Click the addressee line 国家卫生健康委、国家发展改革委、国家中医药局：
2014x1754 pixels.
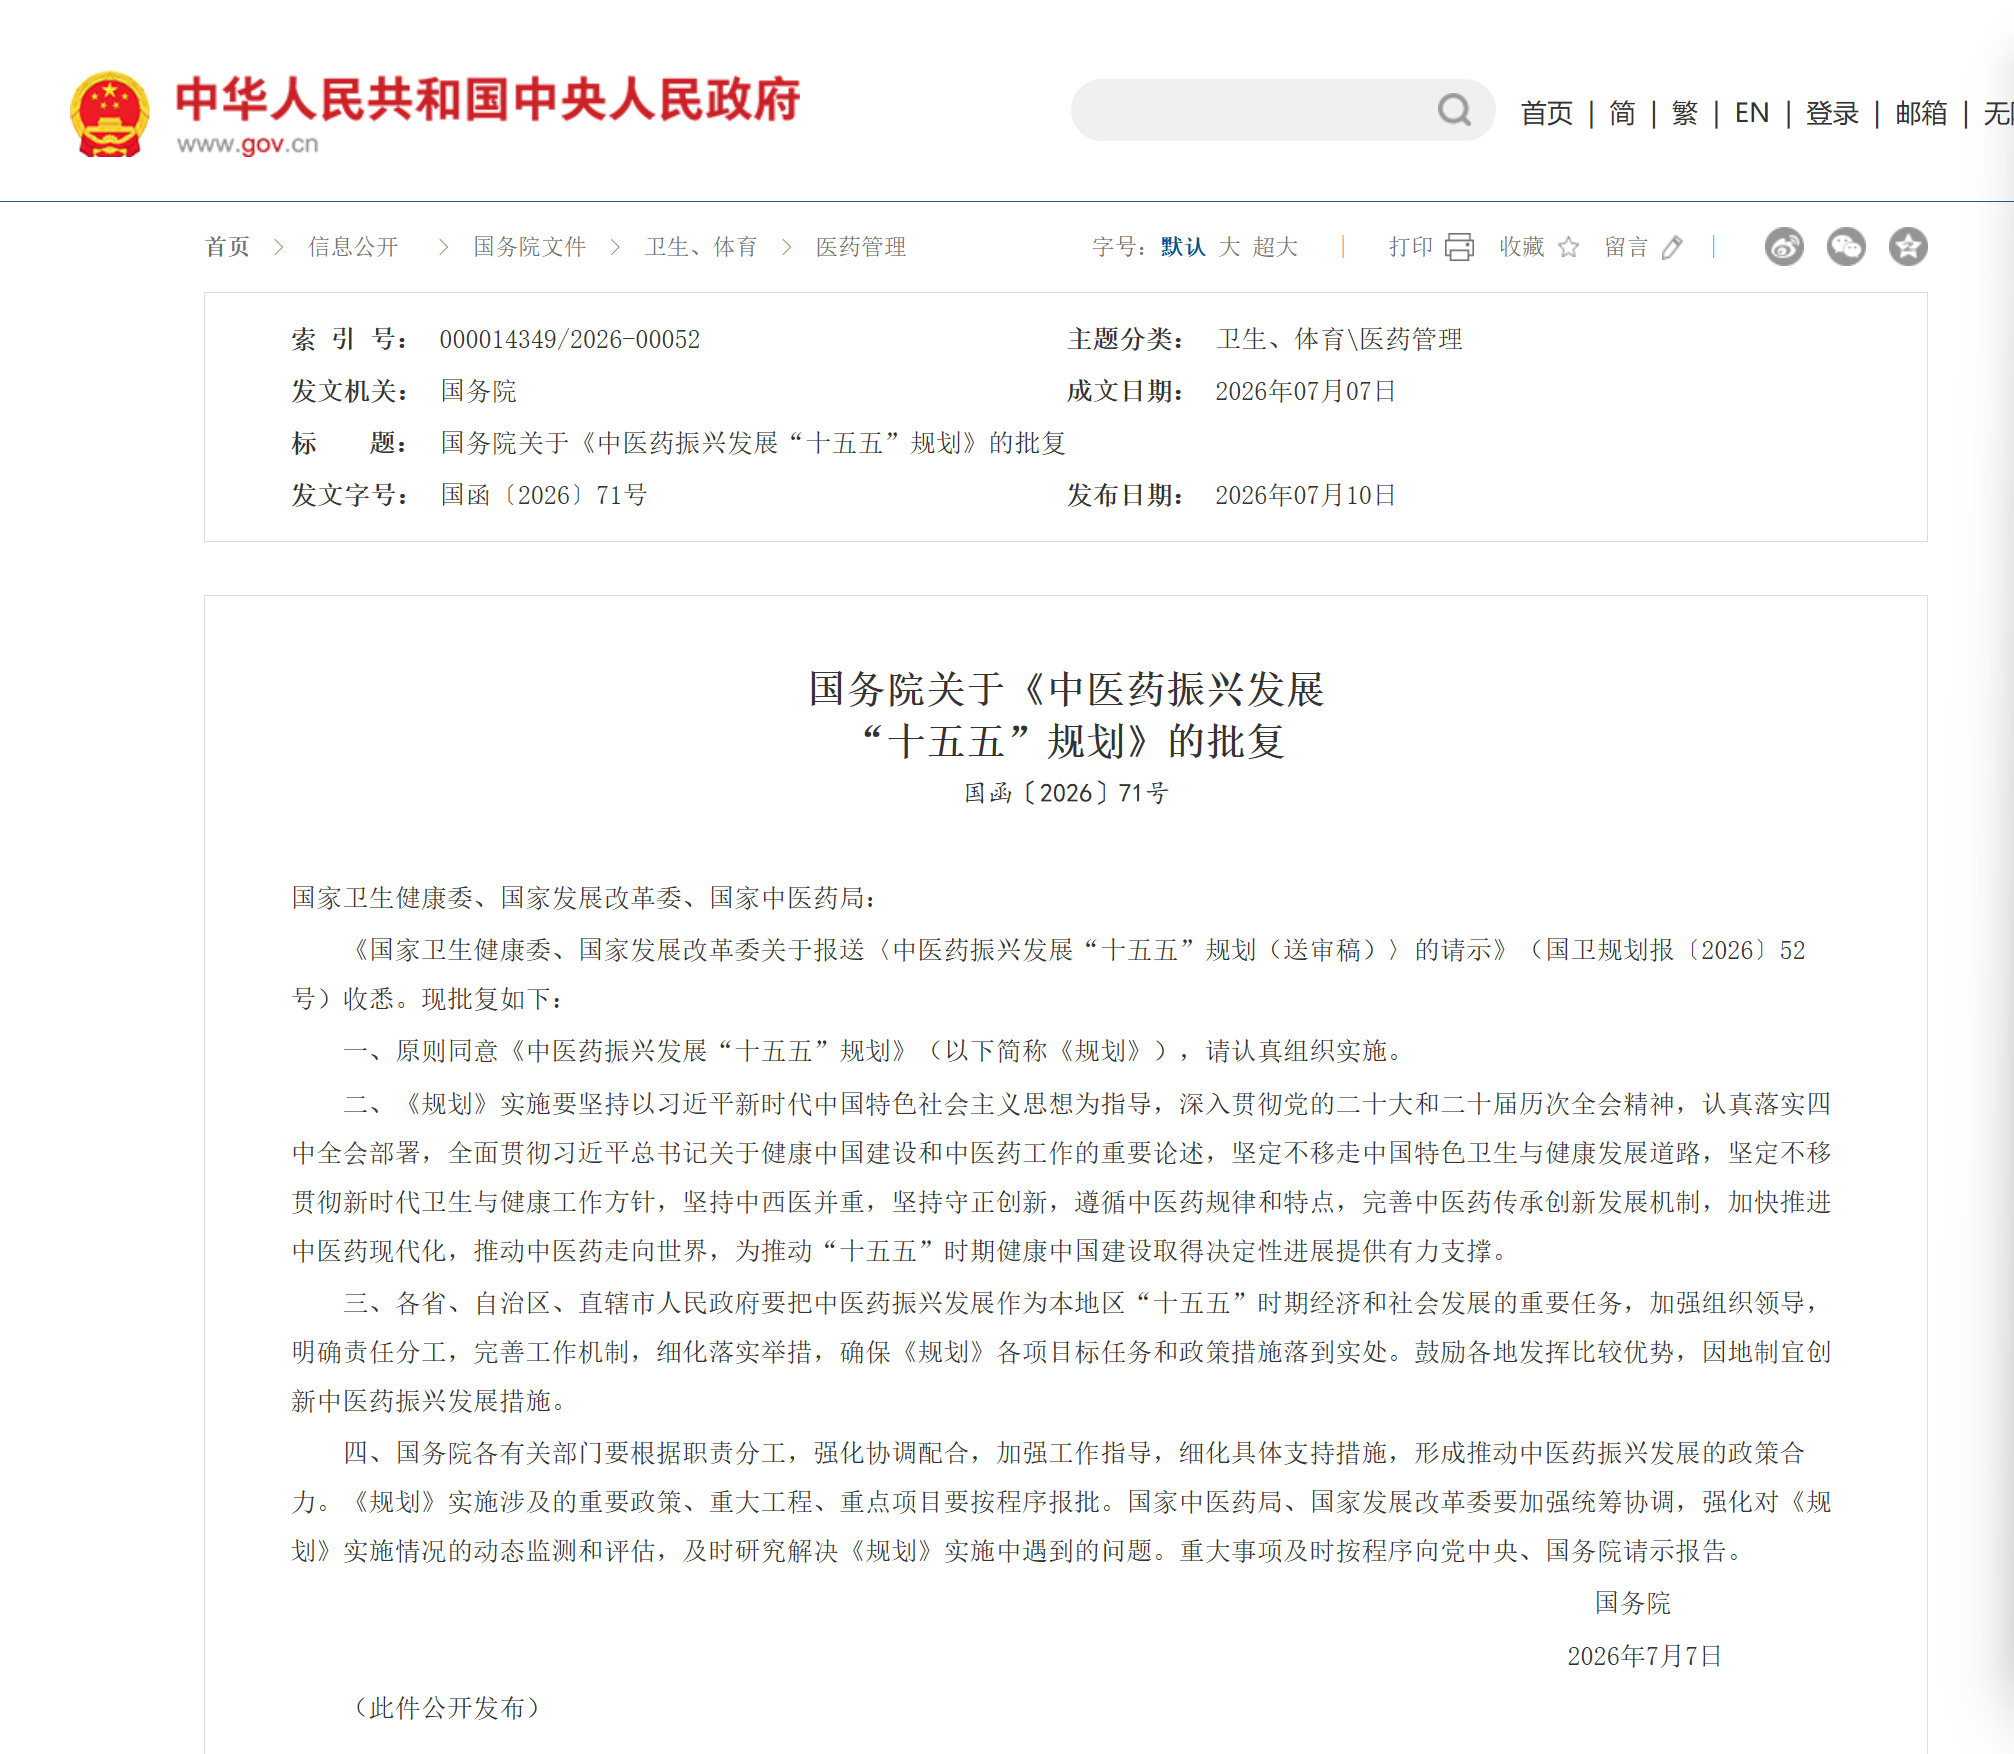[x=585, y=897]
